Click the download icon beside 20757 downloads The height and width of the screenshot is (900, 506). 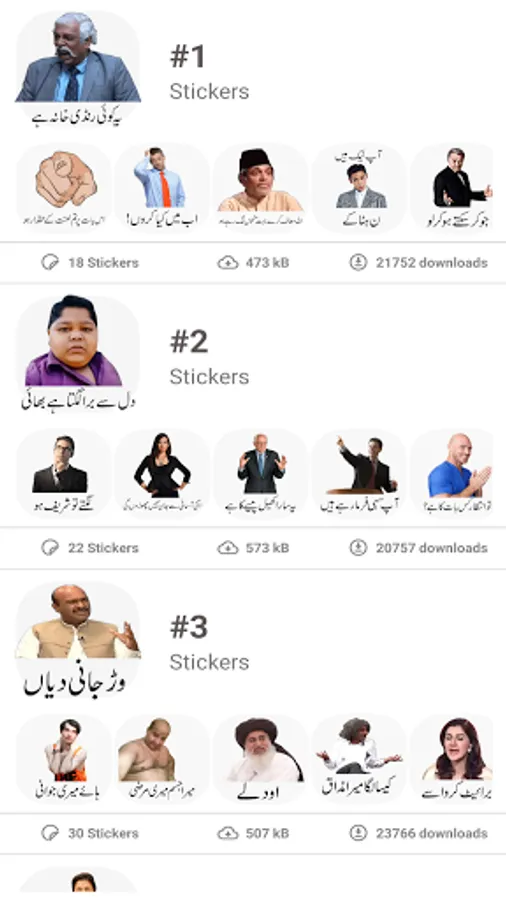coord(358,548)
